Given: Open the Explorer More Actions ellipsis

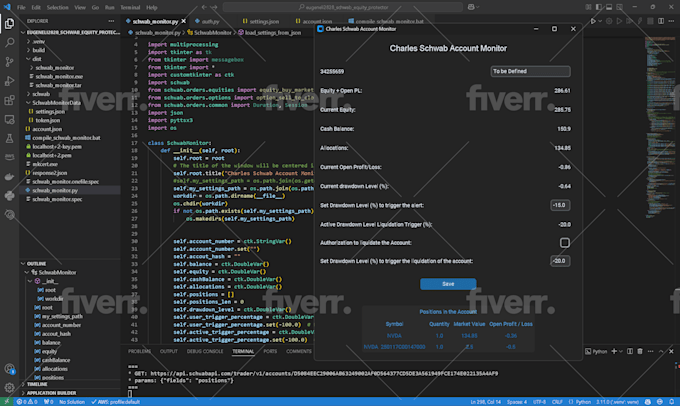Looking at the screenshot, I should pos(111,21).
